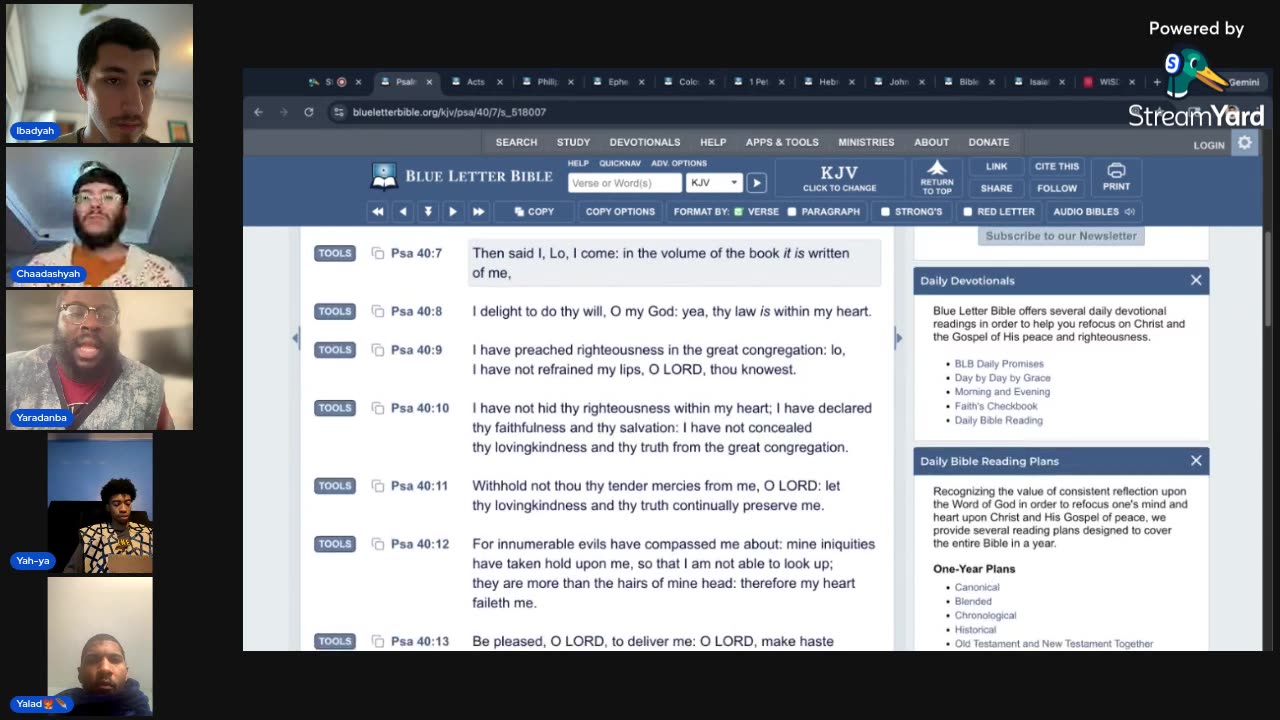Open the site settings gear icon

tap(1245, 143)
